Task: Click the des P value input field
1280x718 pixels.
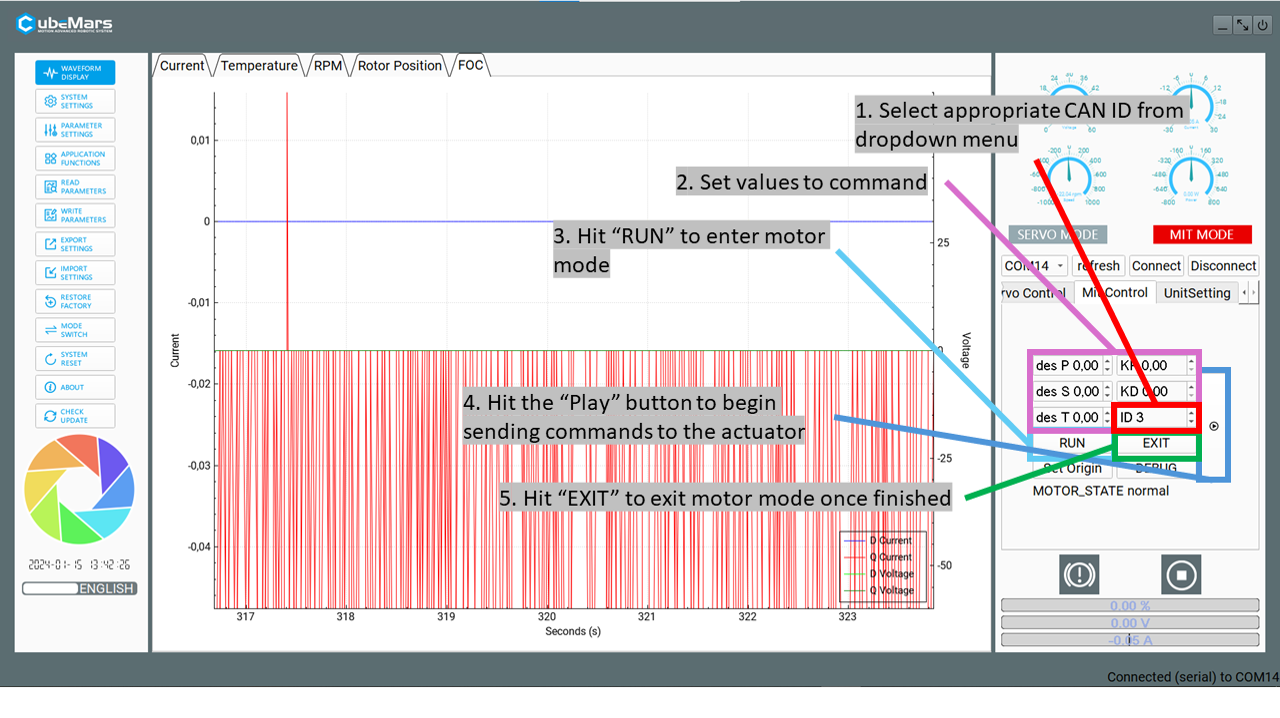Action: coord(1067,366)
